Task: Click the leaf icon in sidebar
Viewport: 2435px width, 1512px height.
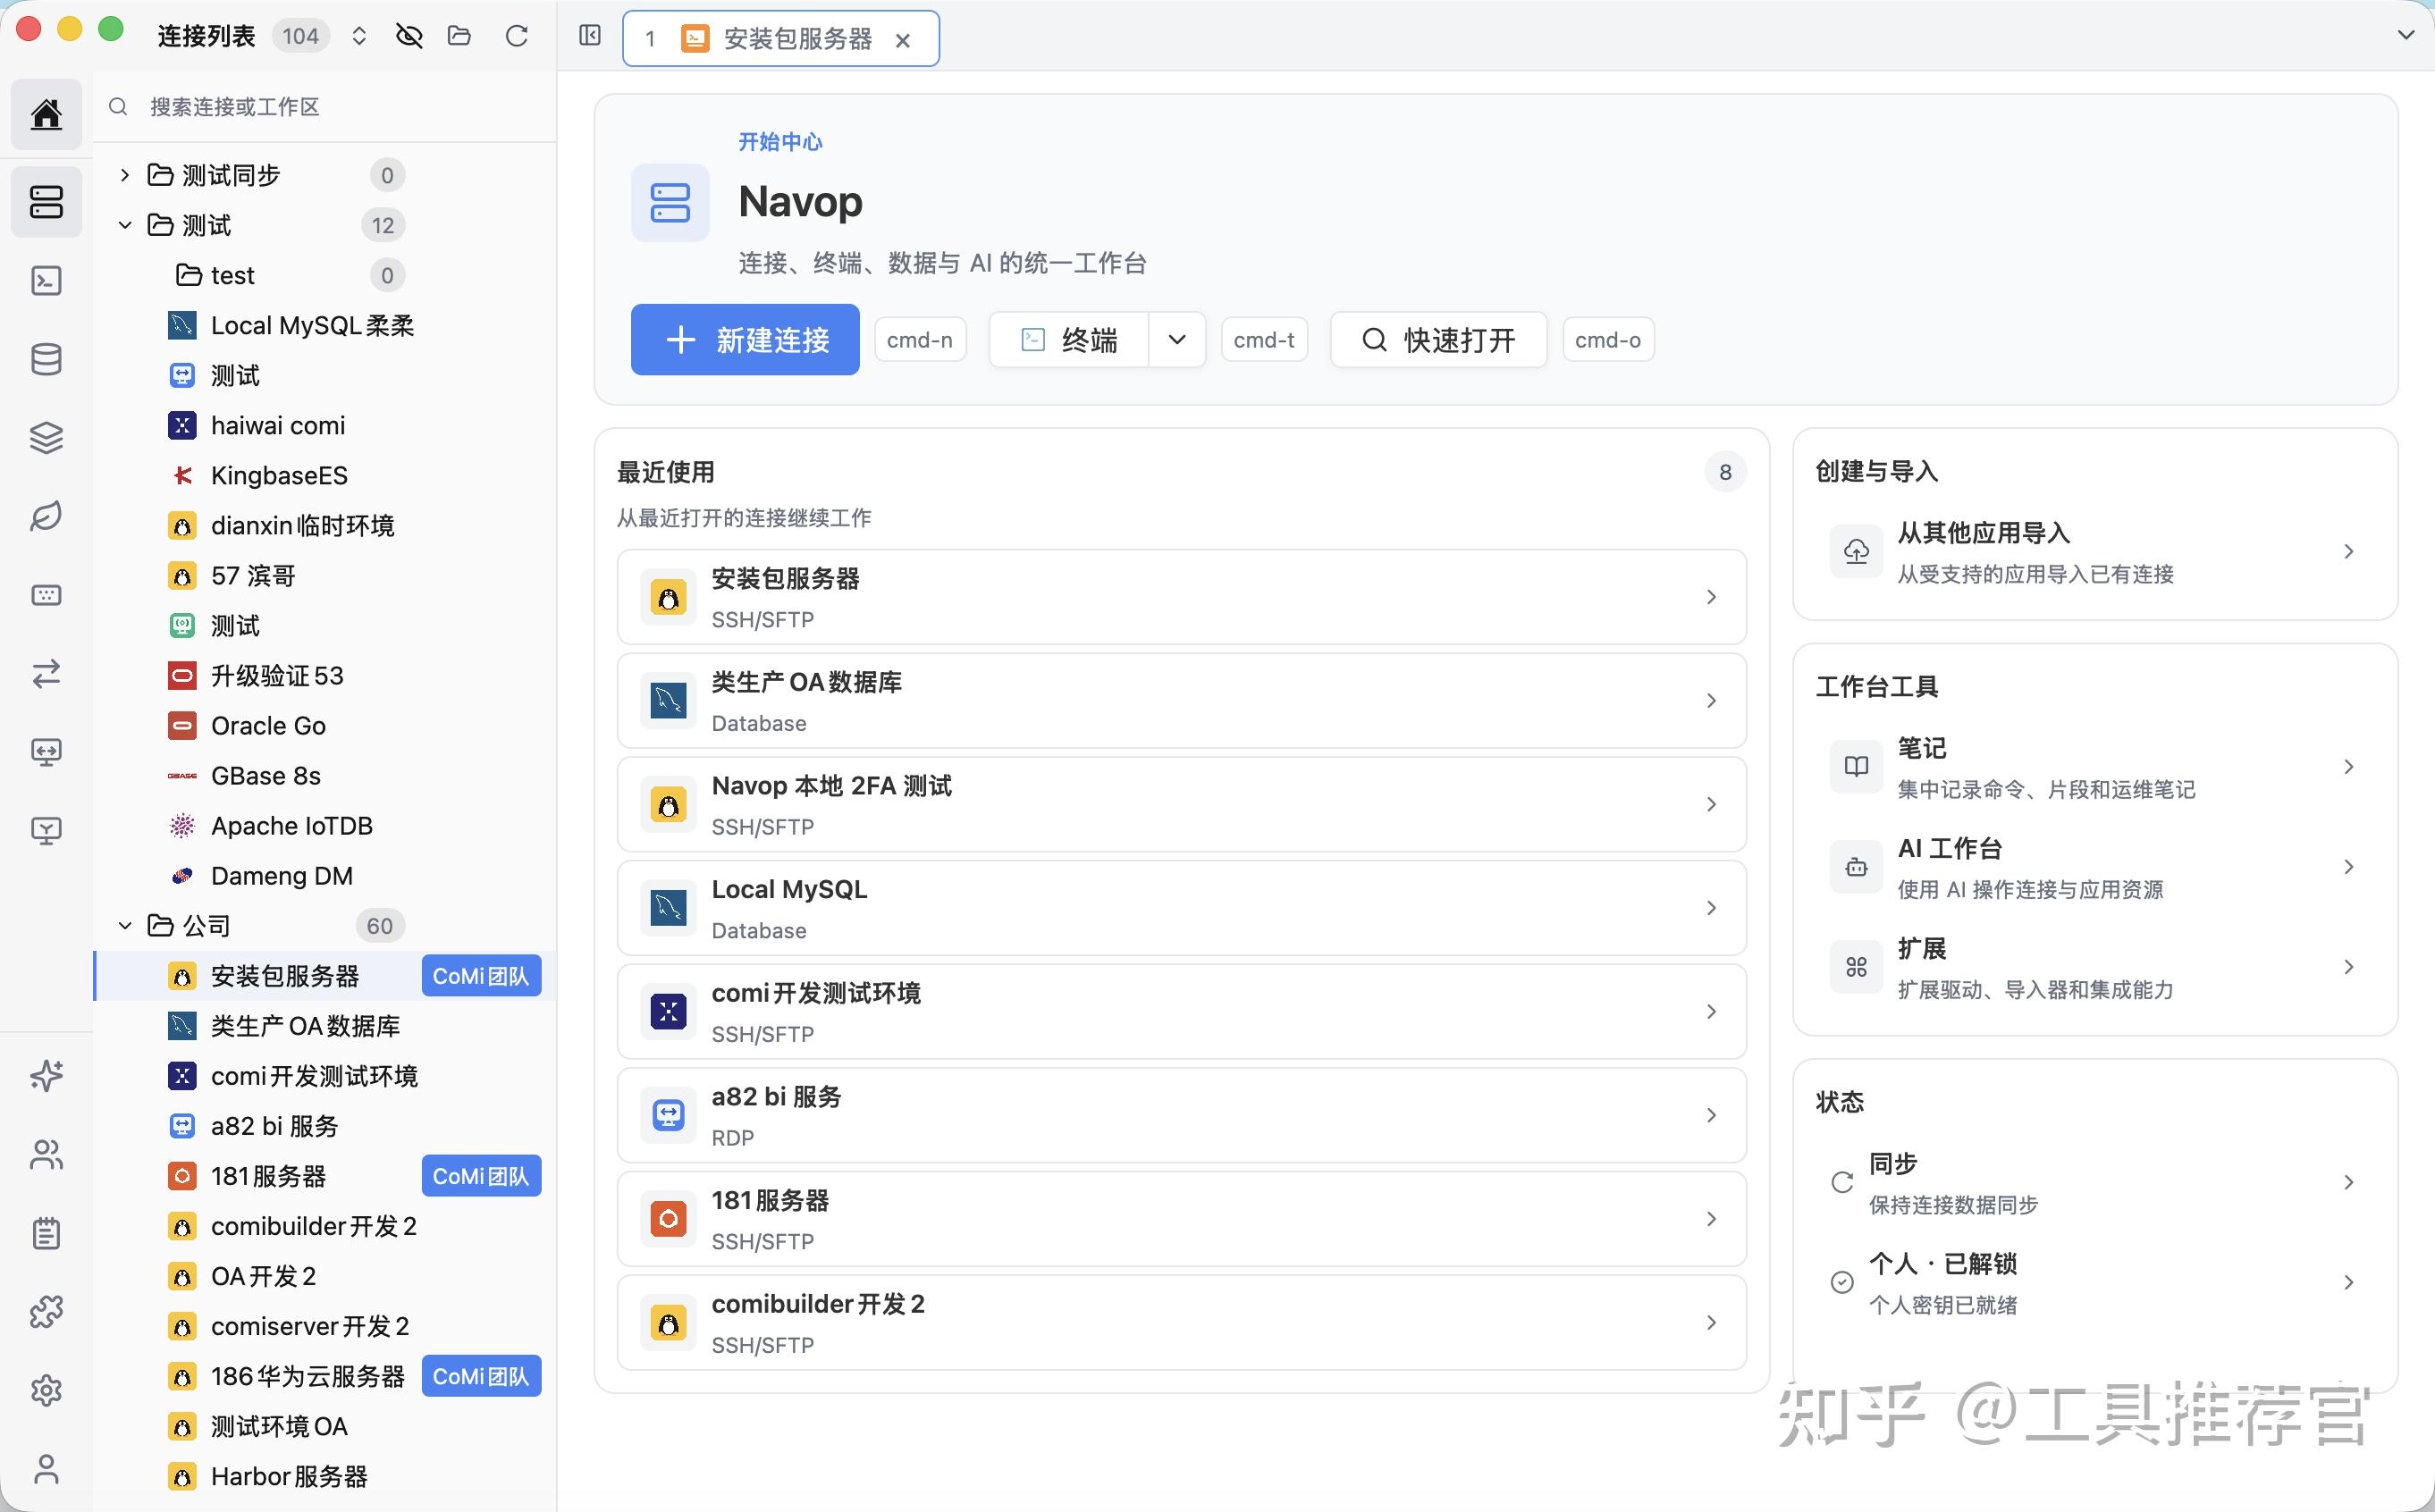Action: pyautogui.click(x=46, y=516)
